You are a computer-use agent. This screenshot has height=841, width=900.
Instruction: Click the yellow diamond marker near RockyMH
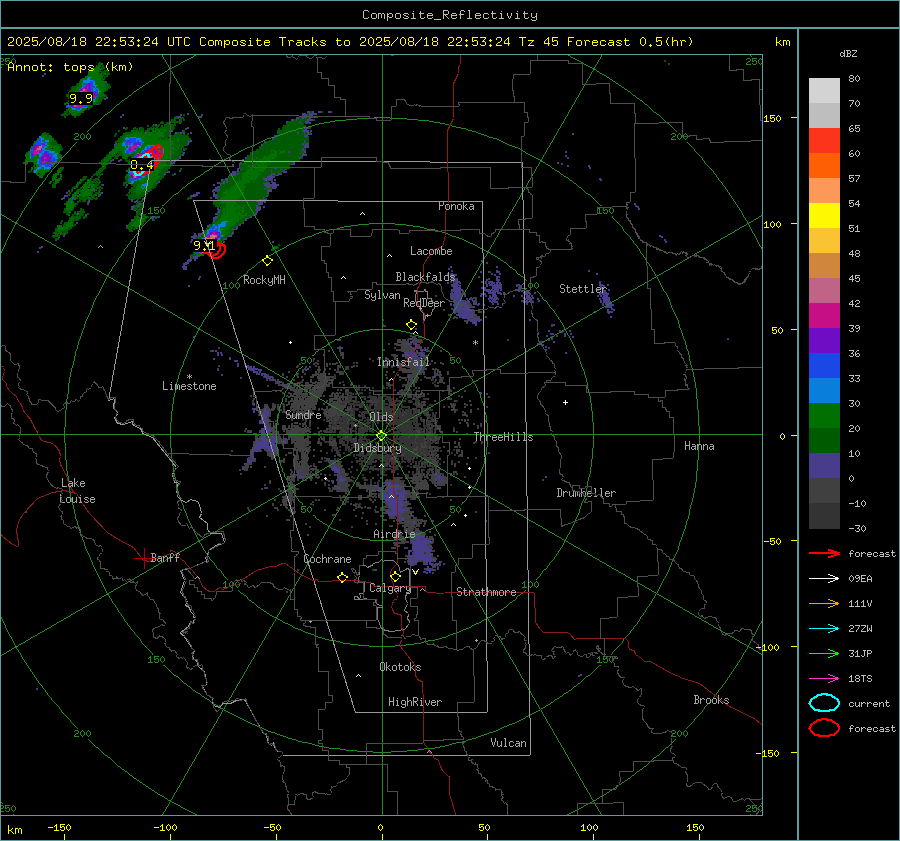(x=267, y=261)
